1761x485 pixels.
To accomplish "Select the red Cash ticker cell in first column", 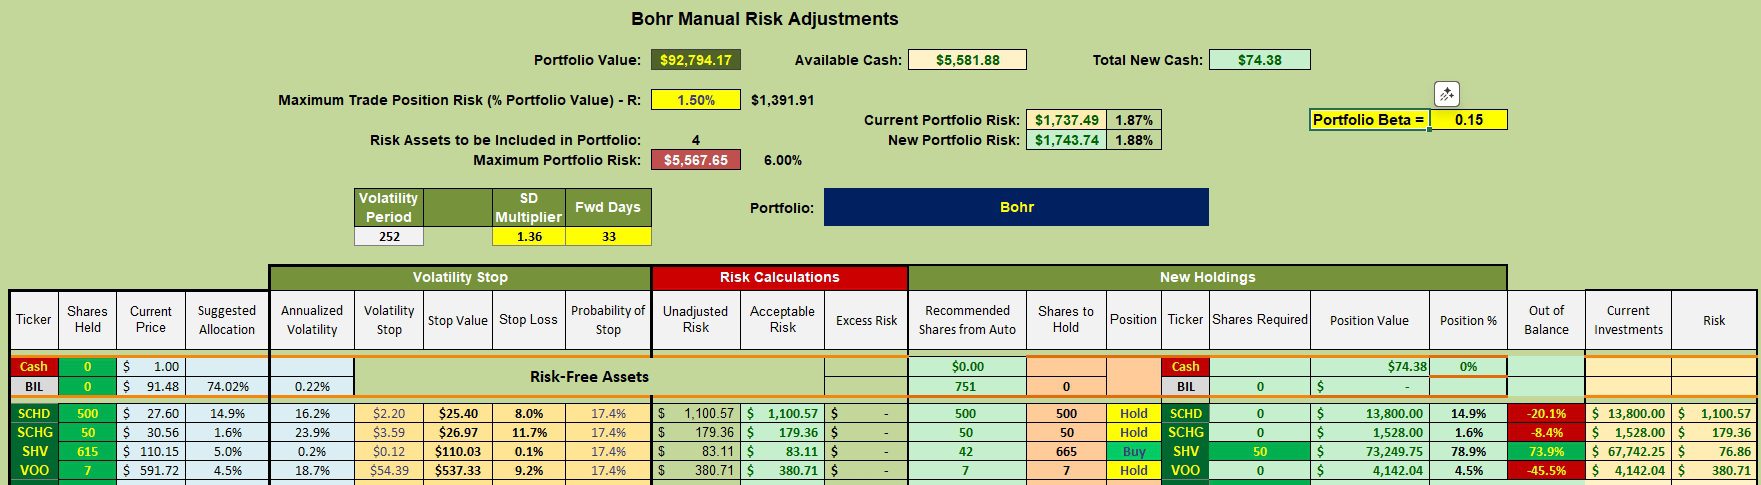I will pyautogui.click(x=33, y=367).
